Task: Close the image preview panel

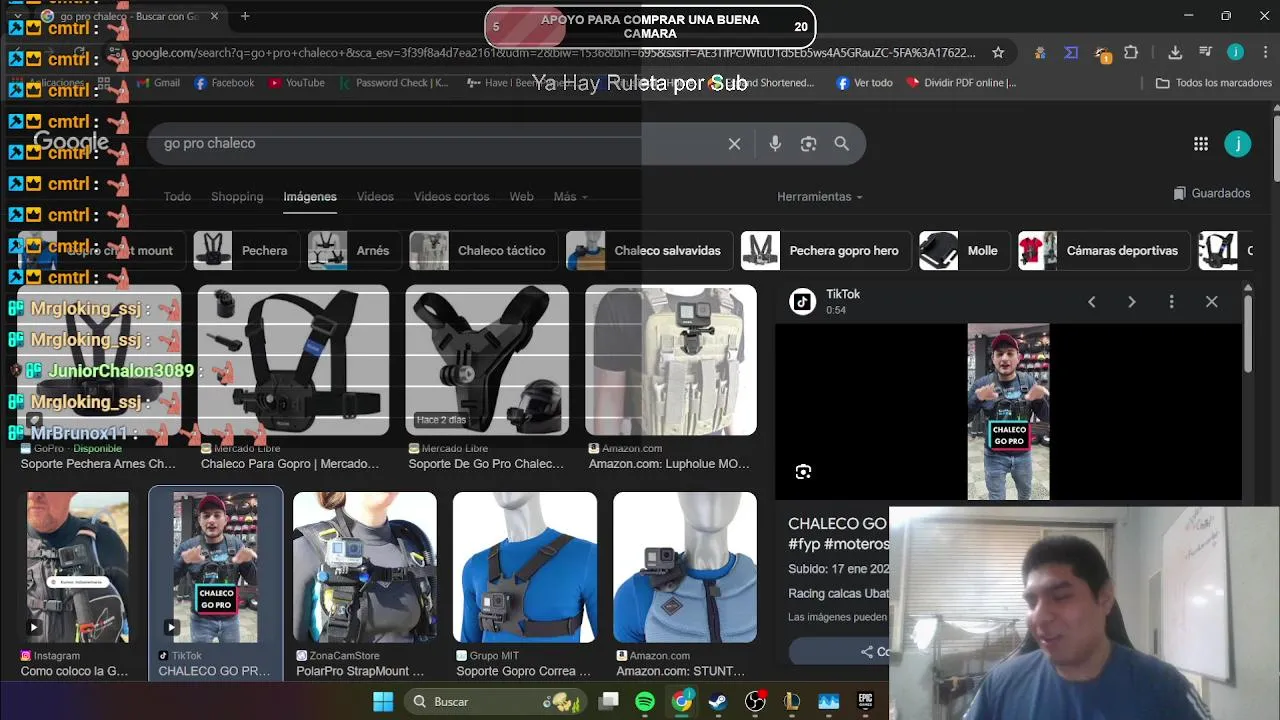Action: [1212, 302]
